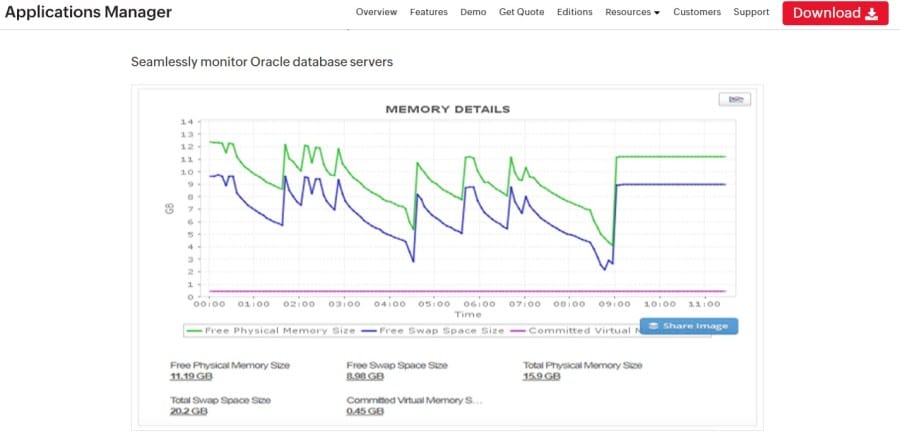Image resolution: width=900 pixels, height=439 pixels.
Task: Click the MEMORY DETAILS chart title
Action: tap(448, 109)
